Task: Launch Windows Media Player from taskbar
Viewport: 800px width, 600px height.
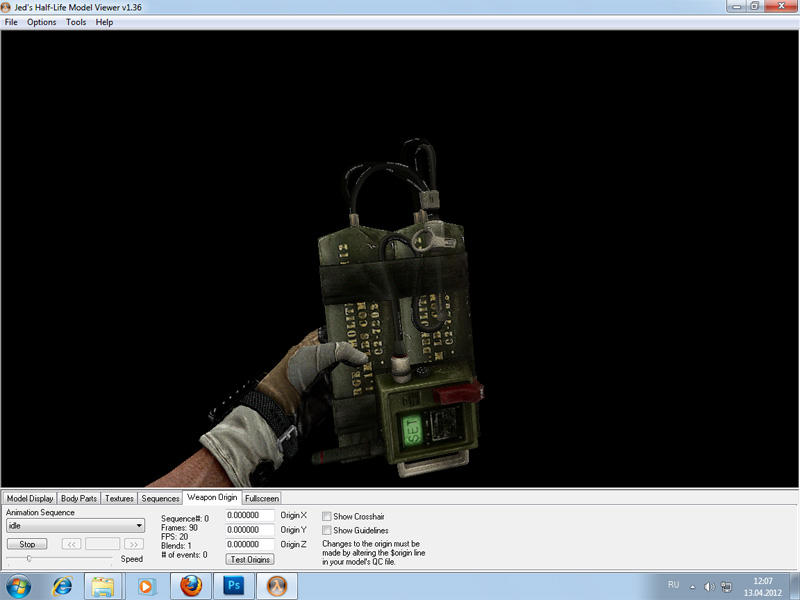Action: point(146,585)
